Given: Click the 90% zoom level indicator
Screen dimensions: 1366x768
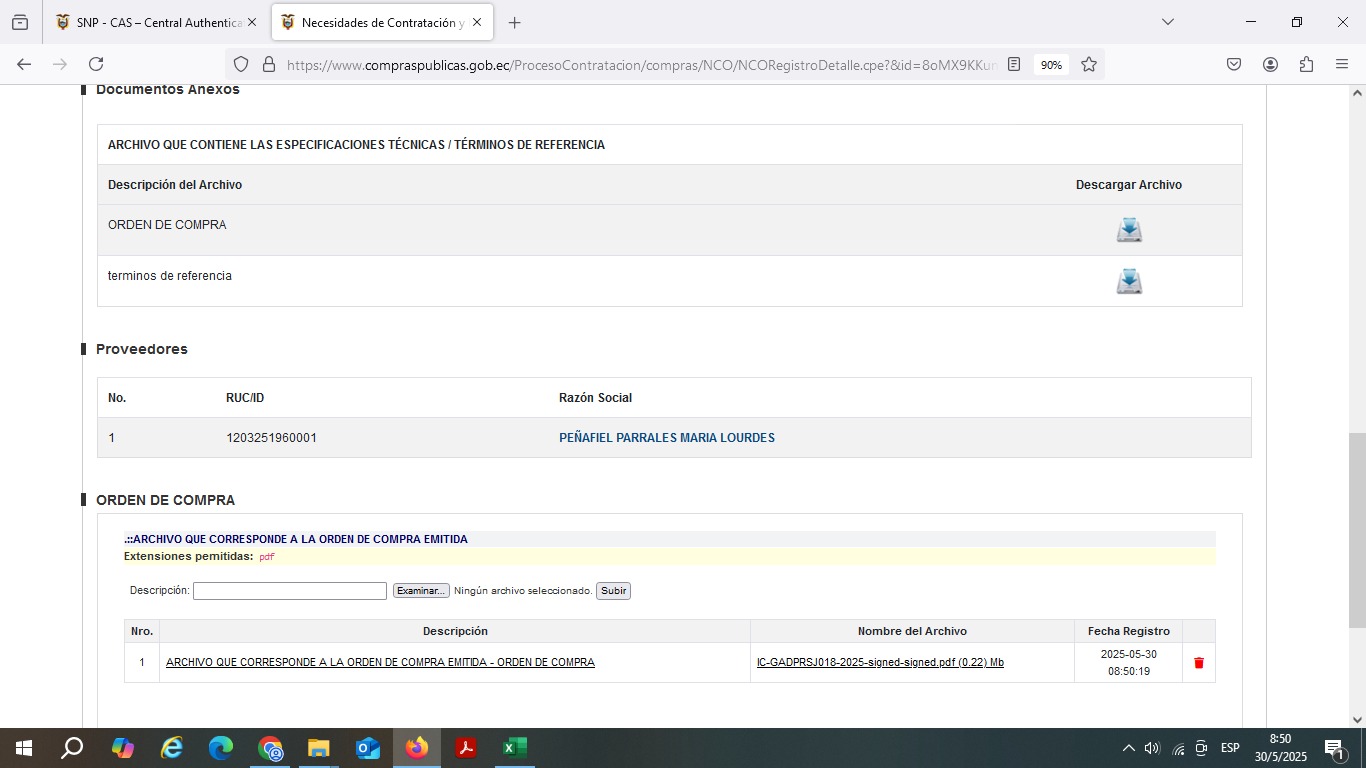Looking at the screenshot, I should pyautogui.click(x=1051, y=64).
